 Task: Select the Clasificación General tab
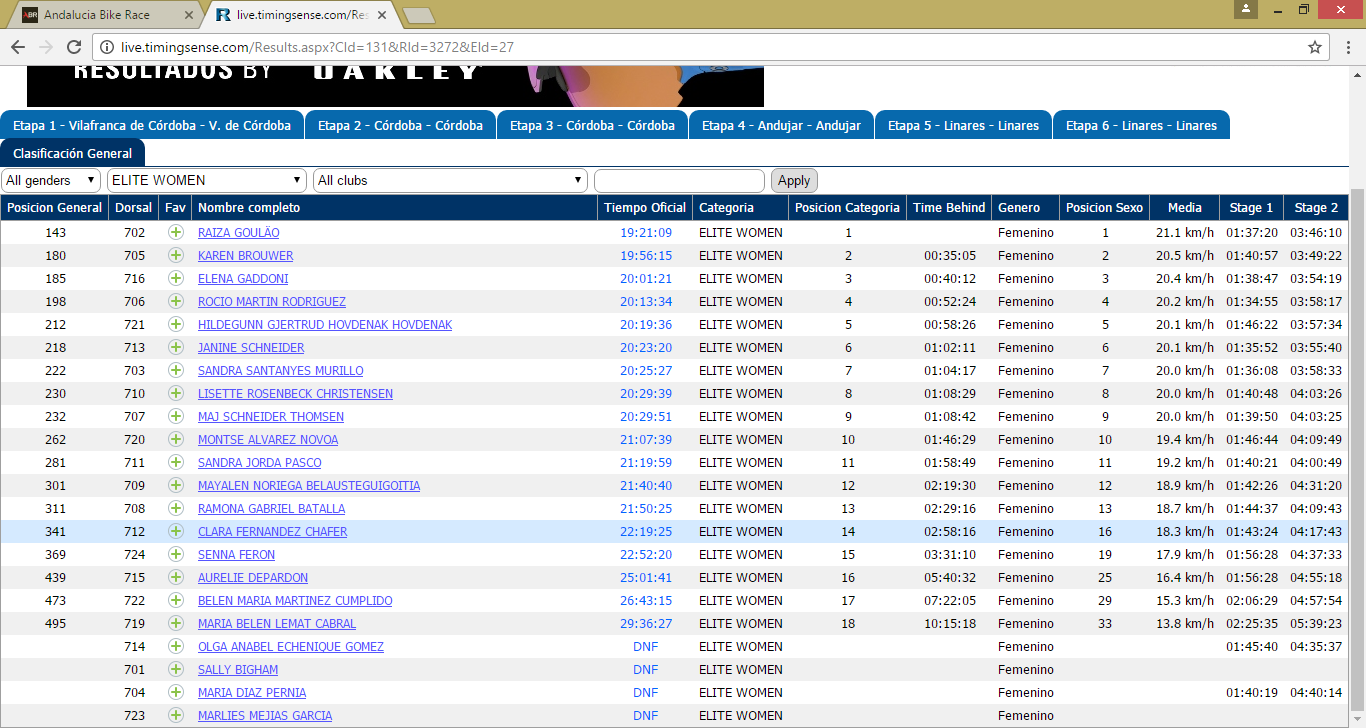pos(73,154)
